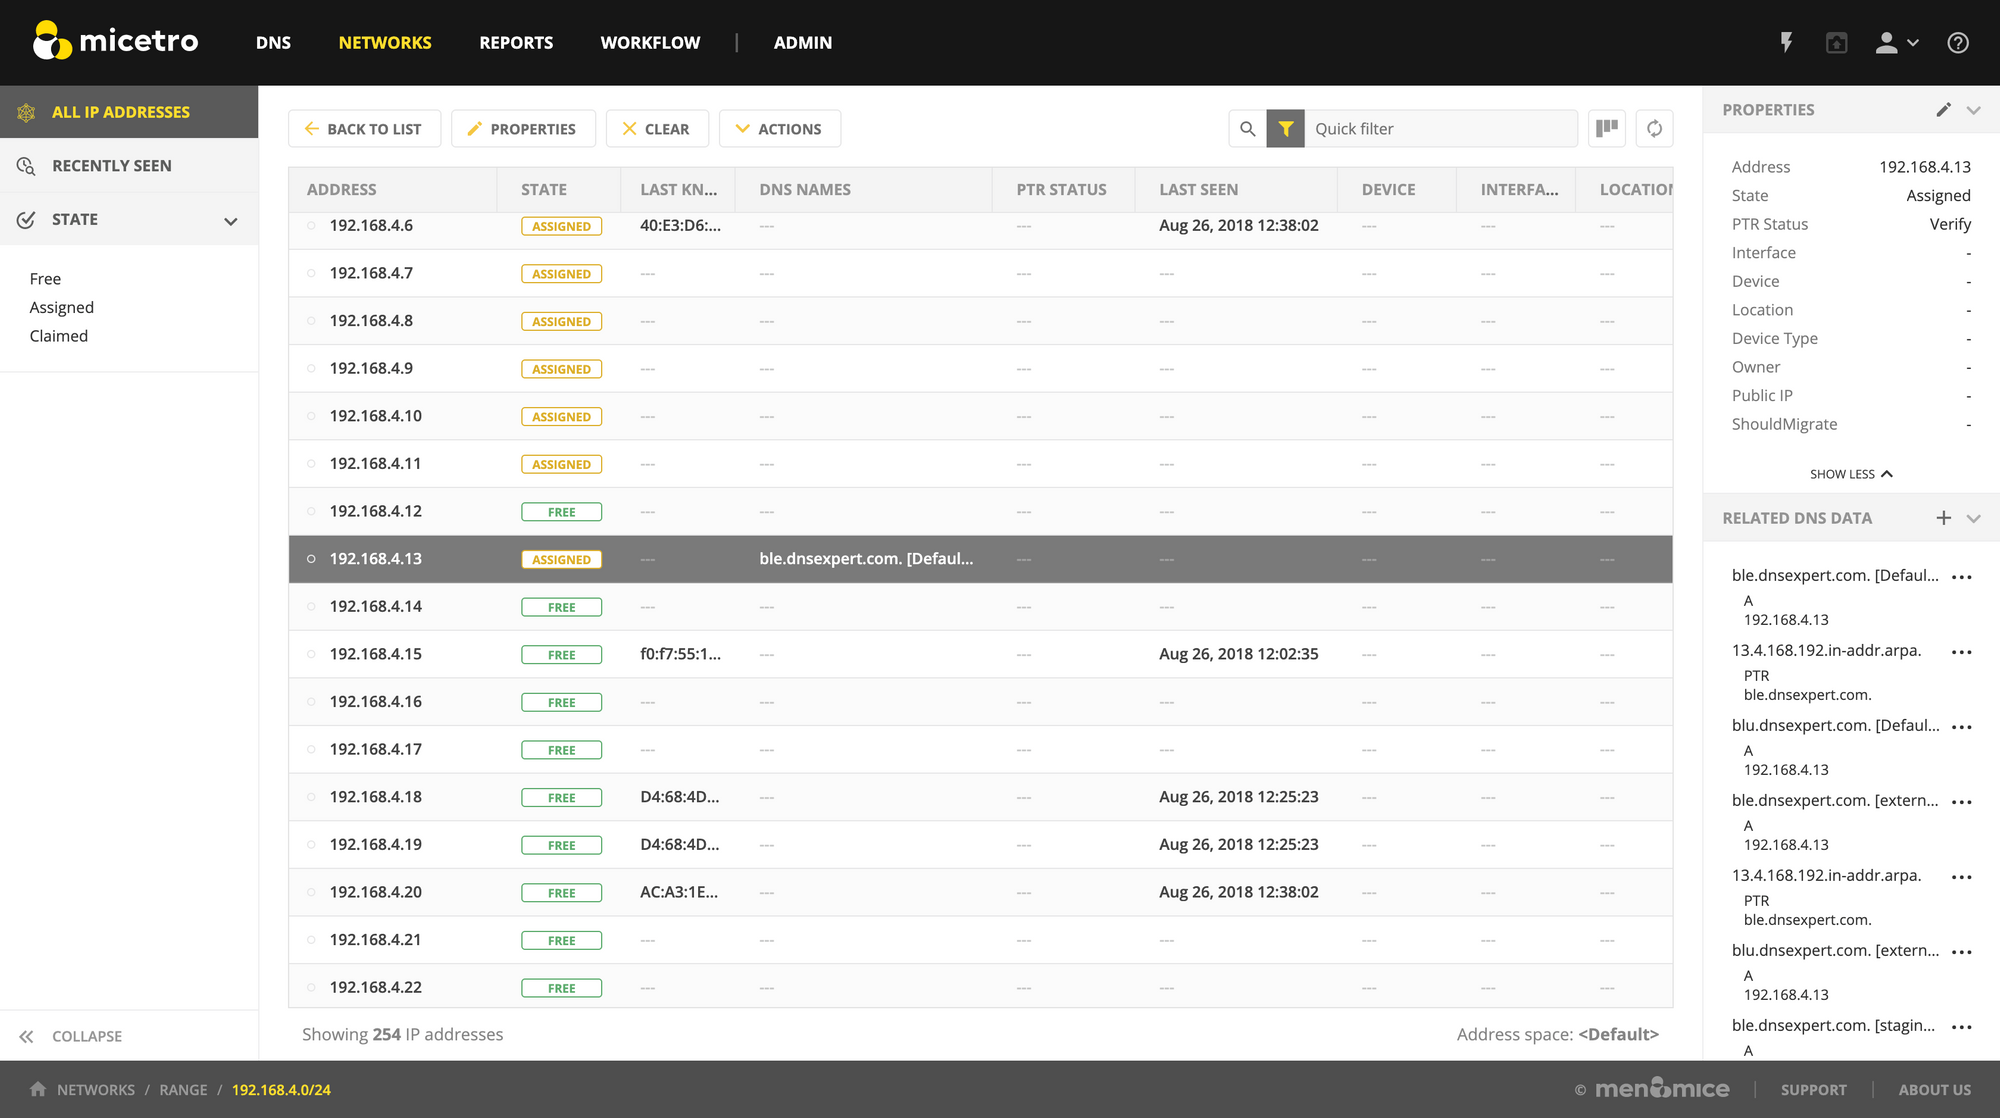Filter by Assigned state

(x=62, y=308)
